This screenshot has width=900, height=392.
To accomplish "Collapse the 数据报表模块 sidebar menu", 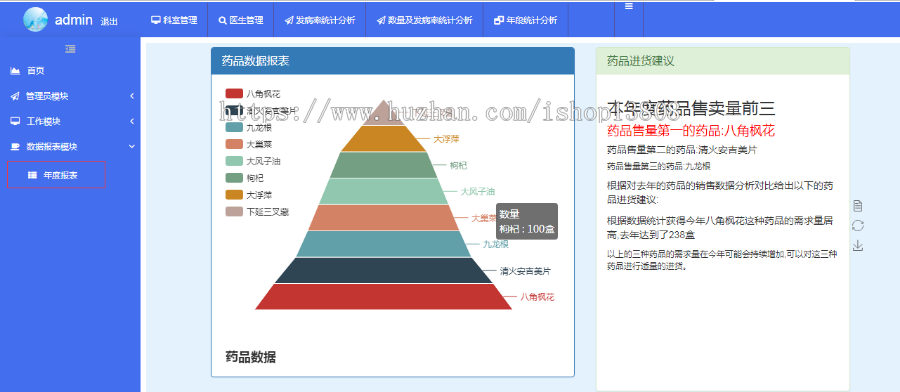I will [x=70, y=146].
